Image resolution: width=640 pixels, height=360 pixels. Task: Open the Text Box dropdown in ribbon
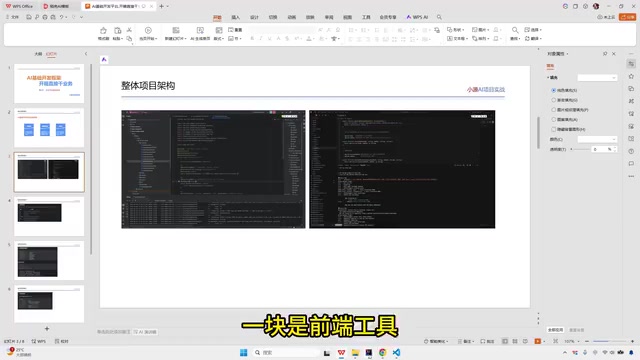457,38
